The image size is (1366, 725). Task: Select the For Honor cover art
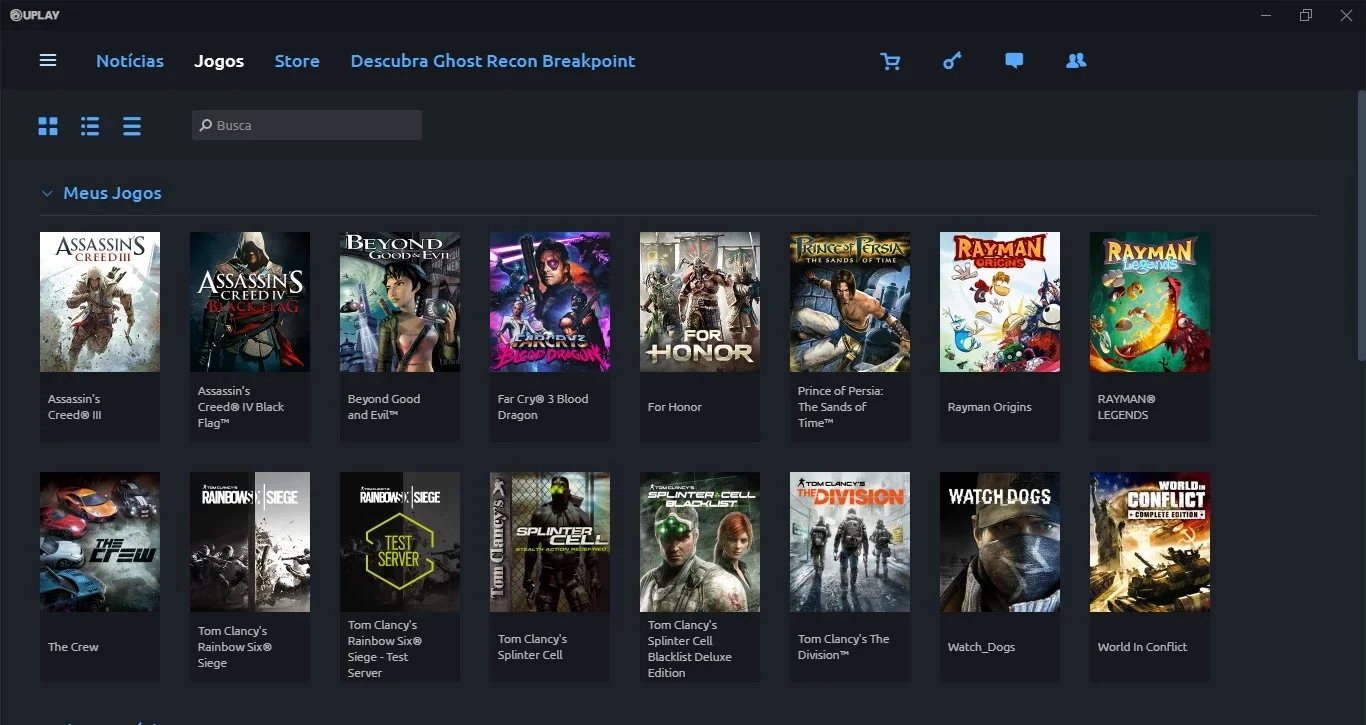click(700, 302)
